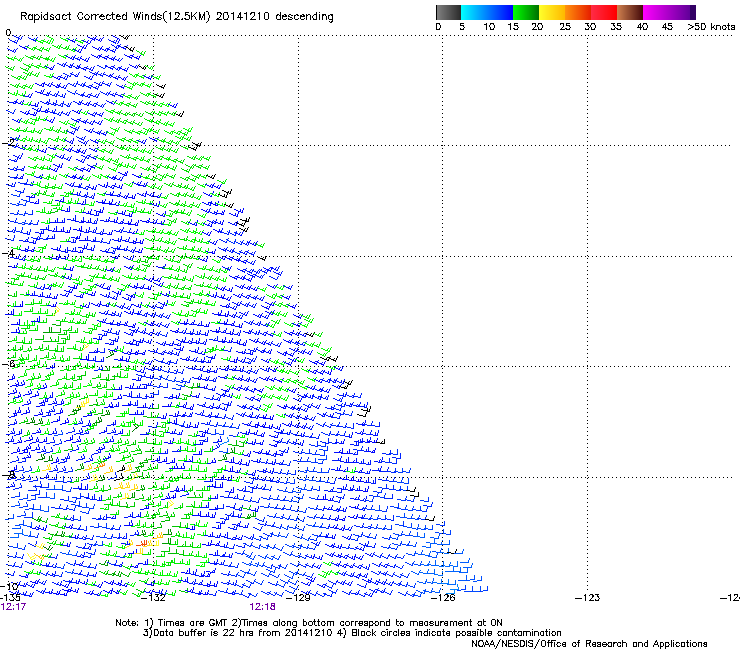Click the '20141210 descending' date text in title
Image resolution: width=740 pixels, height=650 pixels.
point(275,17)
